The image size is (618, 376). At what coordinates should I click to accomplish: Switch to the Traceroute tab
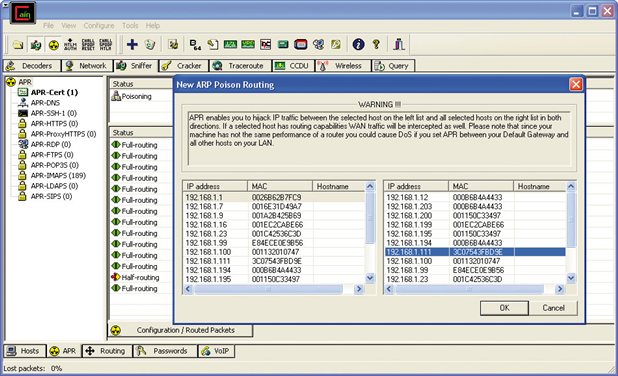pyautogui.click(x=240, y=66)
